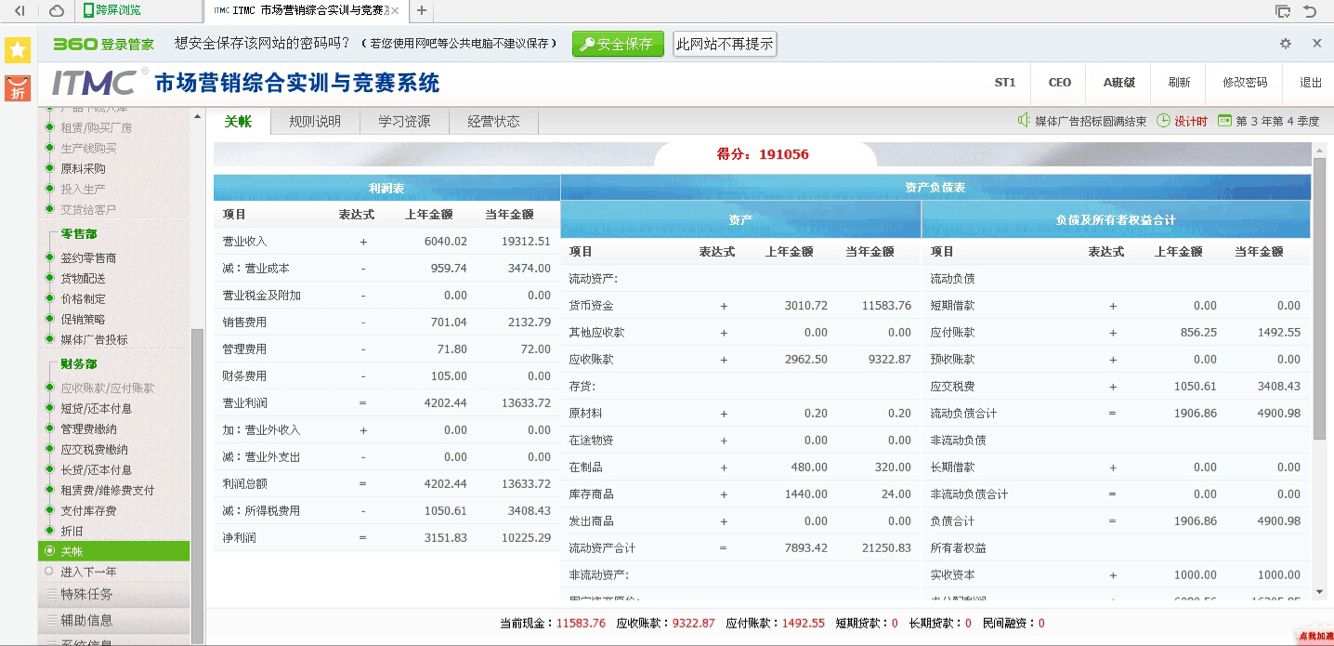Select 折旧 in sidebar
The width and height of the screenshot is (1334, 646).
[x=72, y=531]
